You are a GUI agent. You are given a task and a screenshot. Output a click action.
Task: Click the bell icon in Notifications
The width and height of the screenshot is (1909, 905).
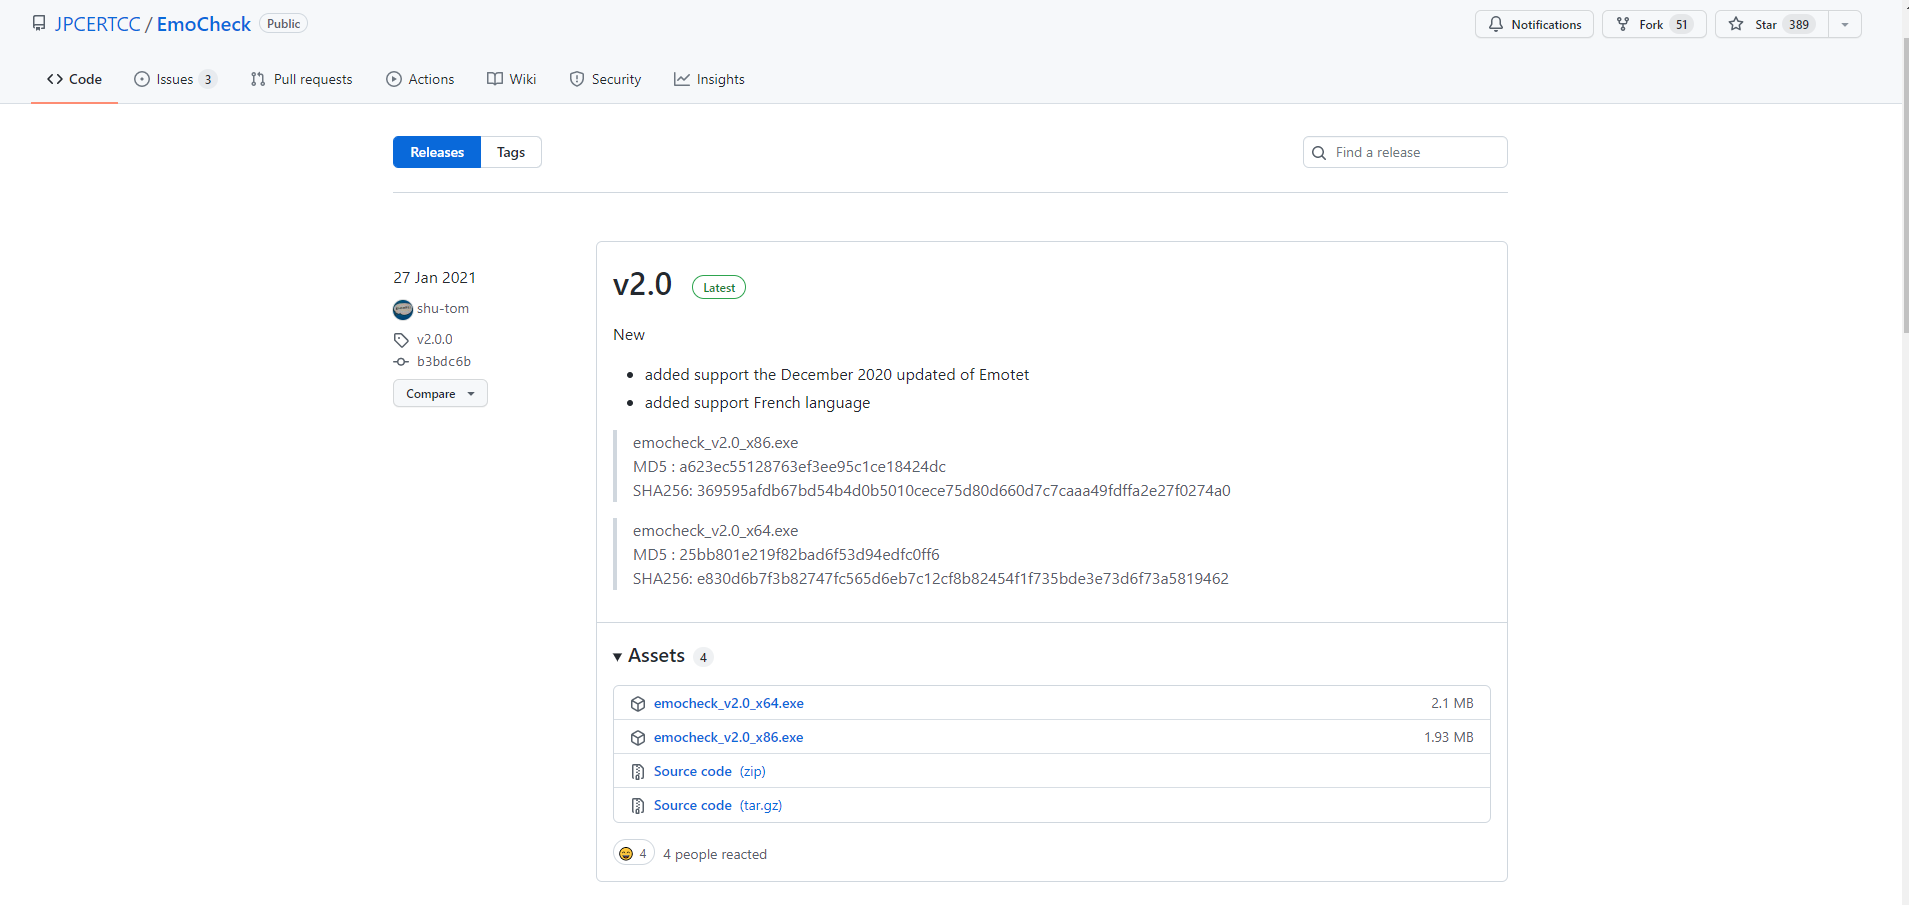1496,24
